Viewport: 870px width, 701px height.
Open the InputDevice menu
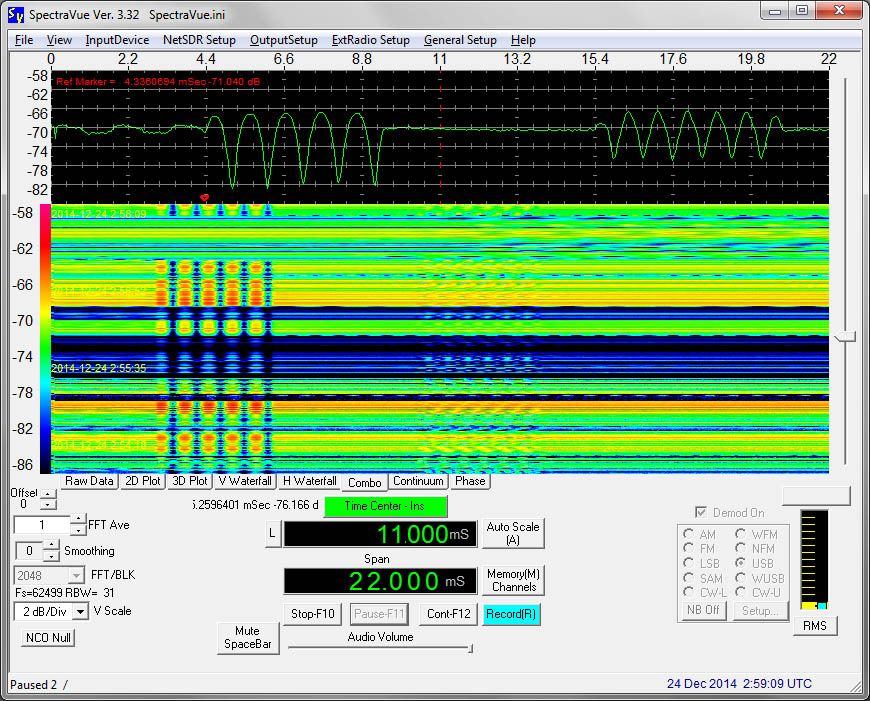pos(117,40)
